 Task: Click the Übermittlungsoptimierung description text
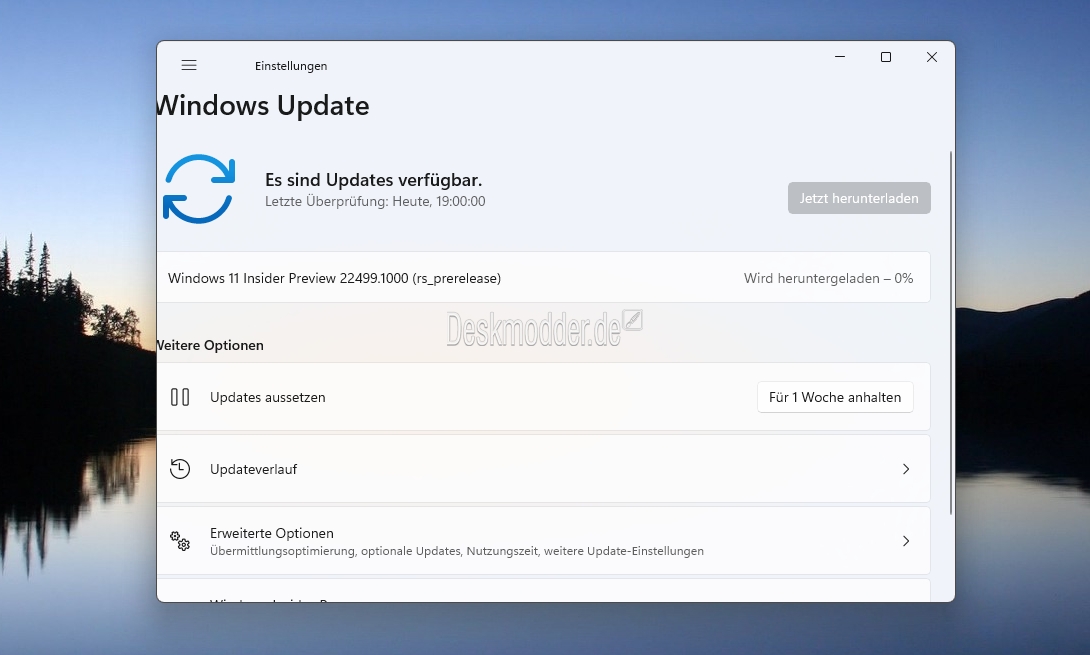click(457, 551)
